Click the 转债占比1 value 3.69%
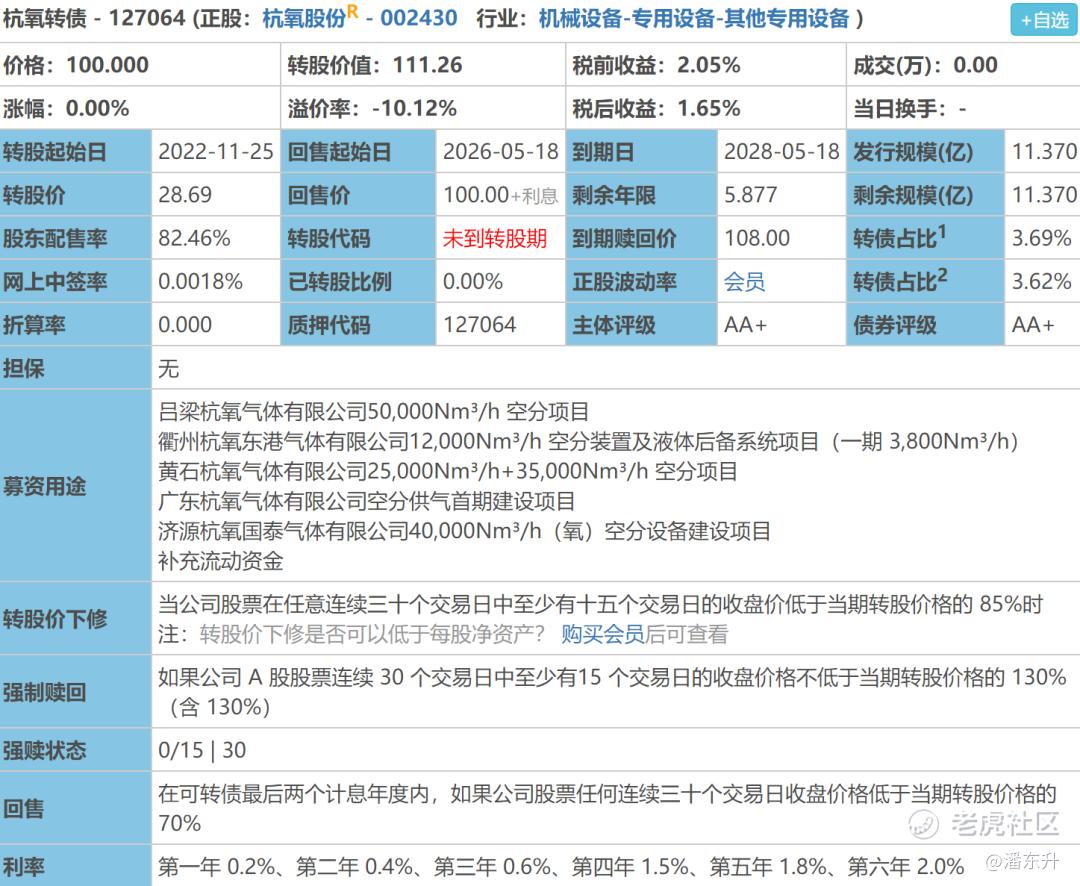This screenshot has width=1080, height=886. (1041, 238)
